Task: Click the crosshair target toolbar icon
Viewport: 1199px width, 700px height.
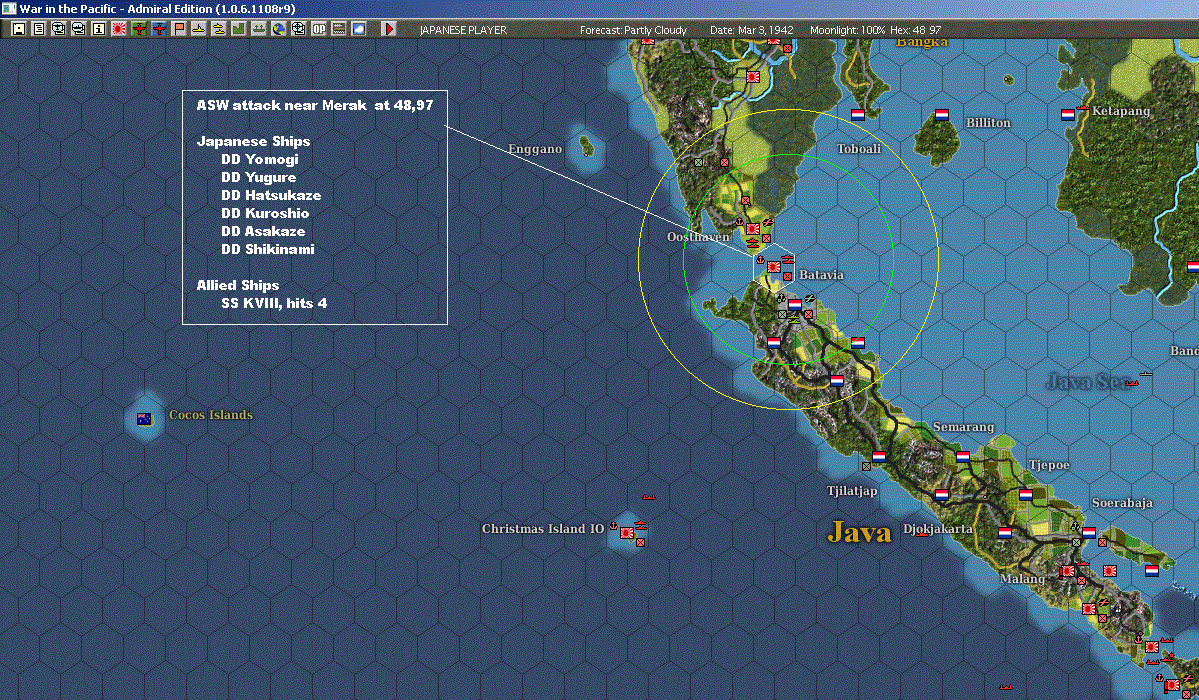Action: [299, 29]
